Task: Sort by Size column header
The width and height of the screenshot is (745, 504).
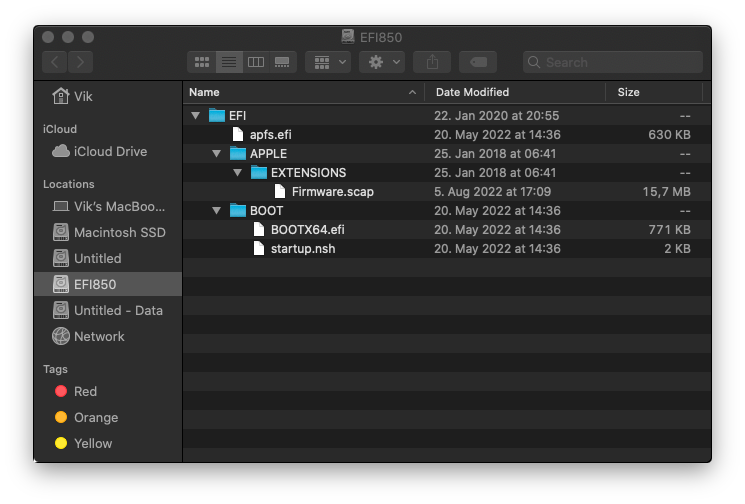Action: tap(654, 92)
